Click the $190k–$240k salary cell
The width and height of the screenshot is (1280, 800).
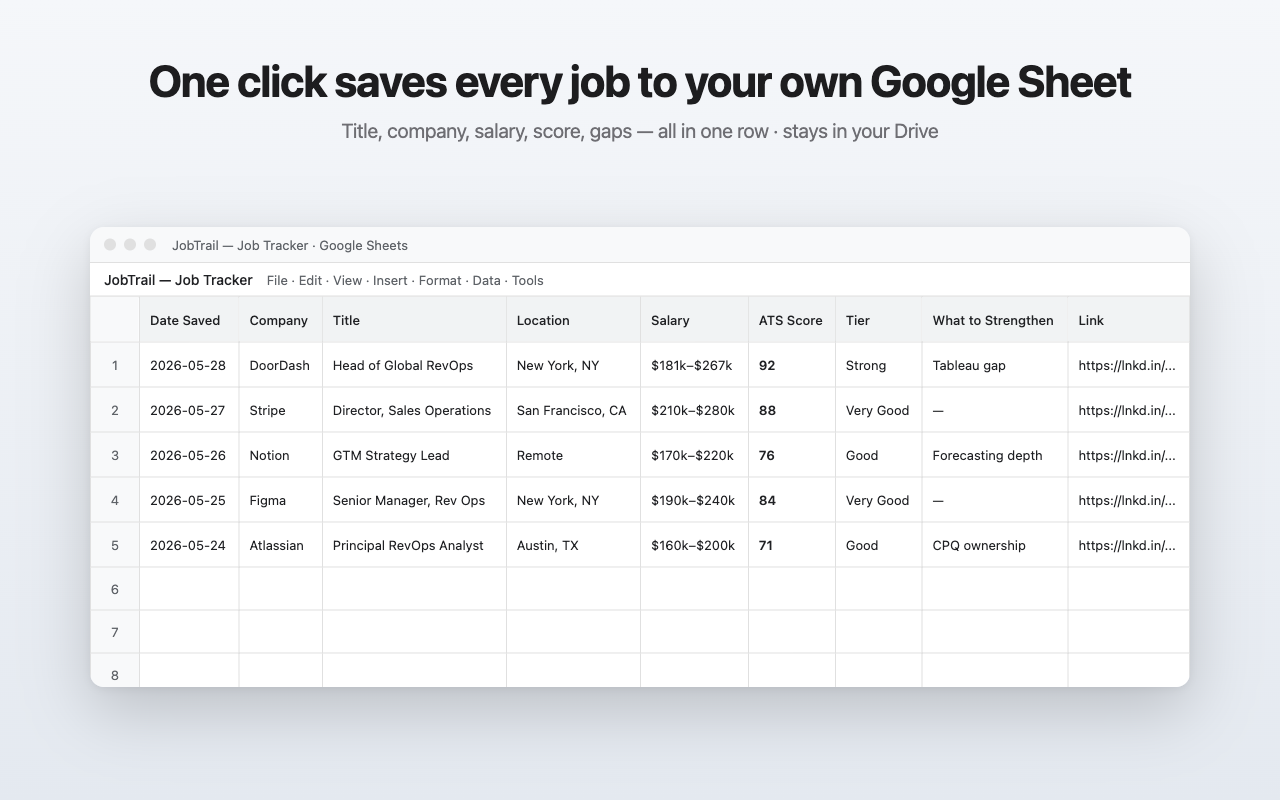click(x=694, y=500)
